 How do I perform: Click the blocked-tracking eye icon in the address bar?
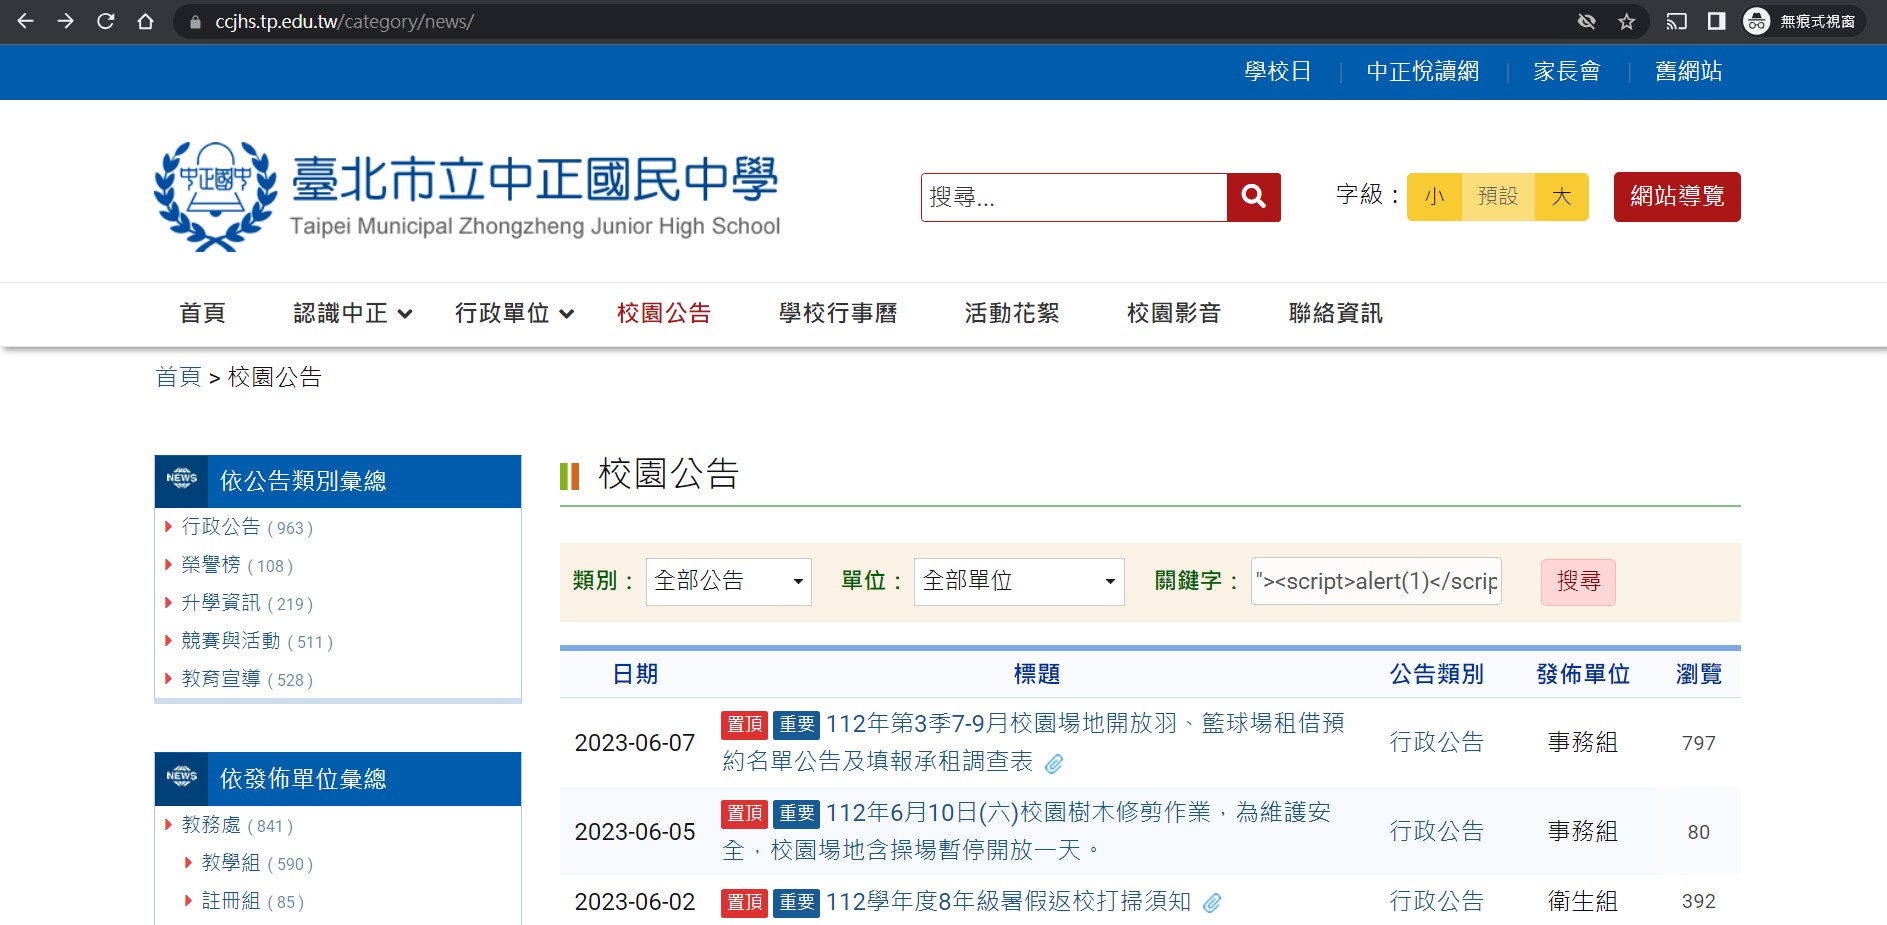[x=1587, y=21]
